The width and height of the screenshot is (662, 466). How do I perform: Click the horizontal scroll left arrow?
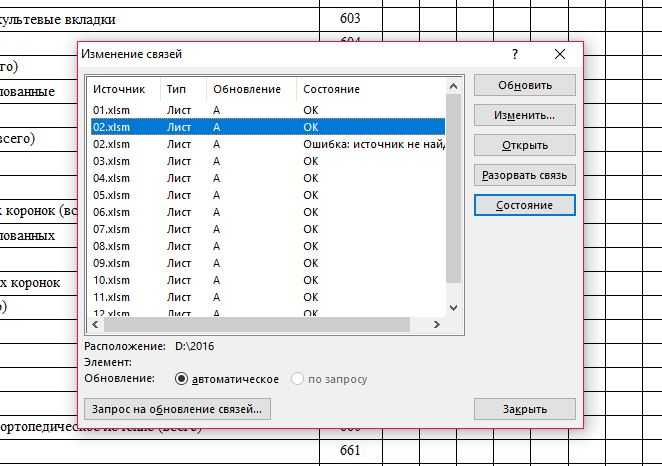[95, 324]
